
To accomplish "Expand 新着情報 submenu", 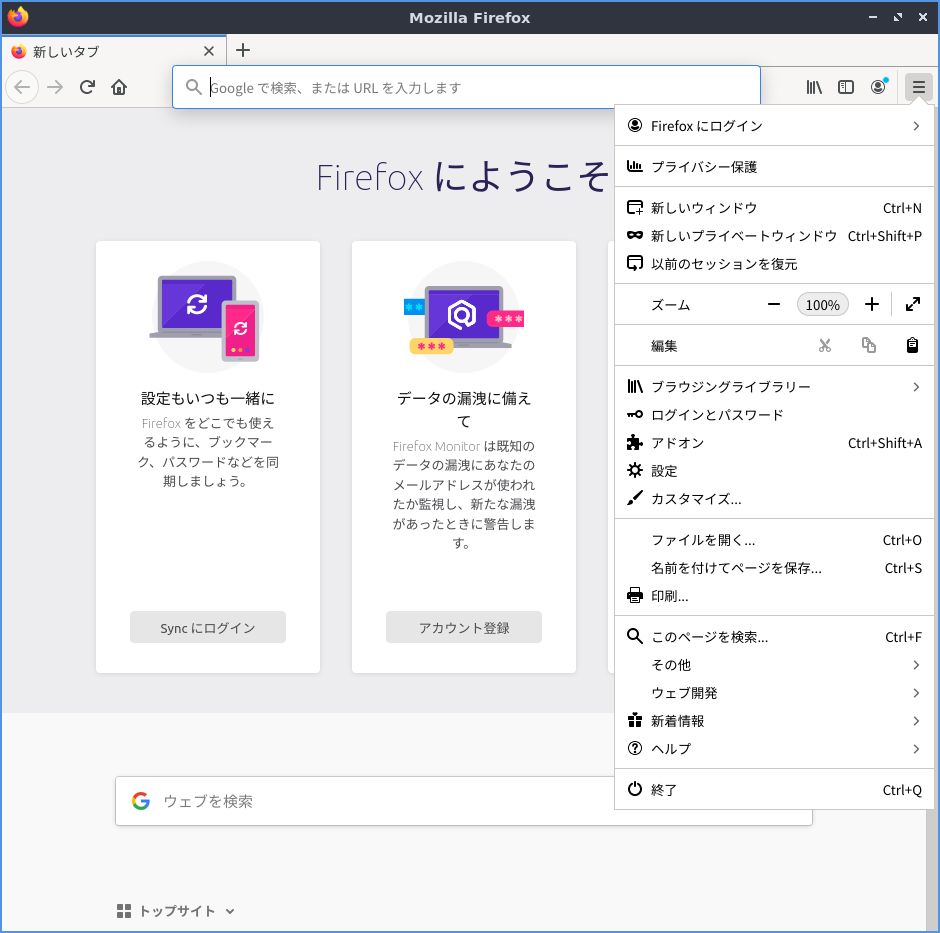I will click(774, 721).
